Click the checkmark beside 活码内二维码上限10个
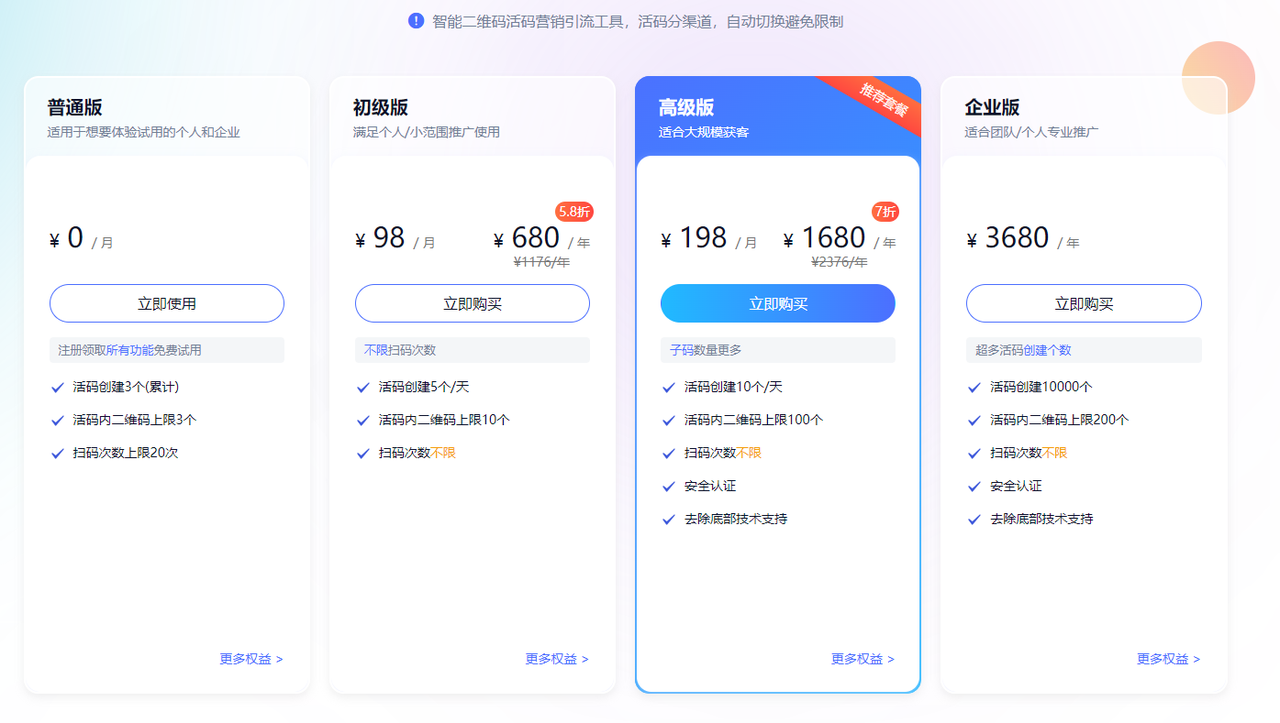Screen dimensions: 1280x723 [x=363, y=421]
